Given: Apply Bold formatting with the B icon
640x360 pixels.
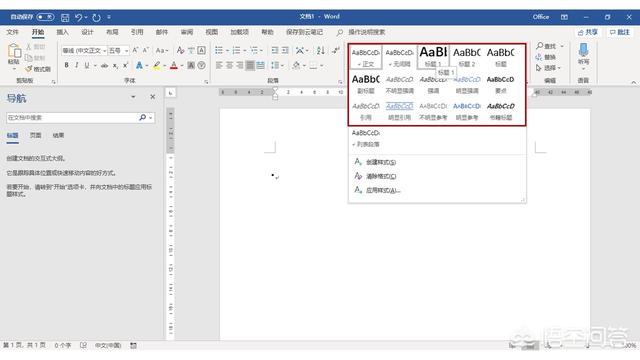Looking at the screenshot, I should click(67, 65).
